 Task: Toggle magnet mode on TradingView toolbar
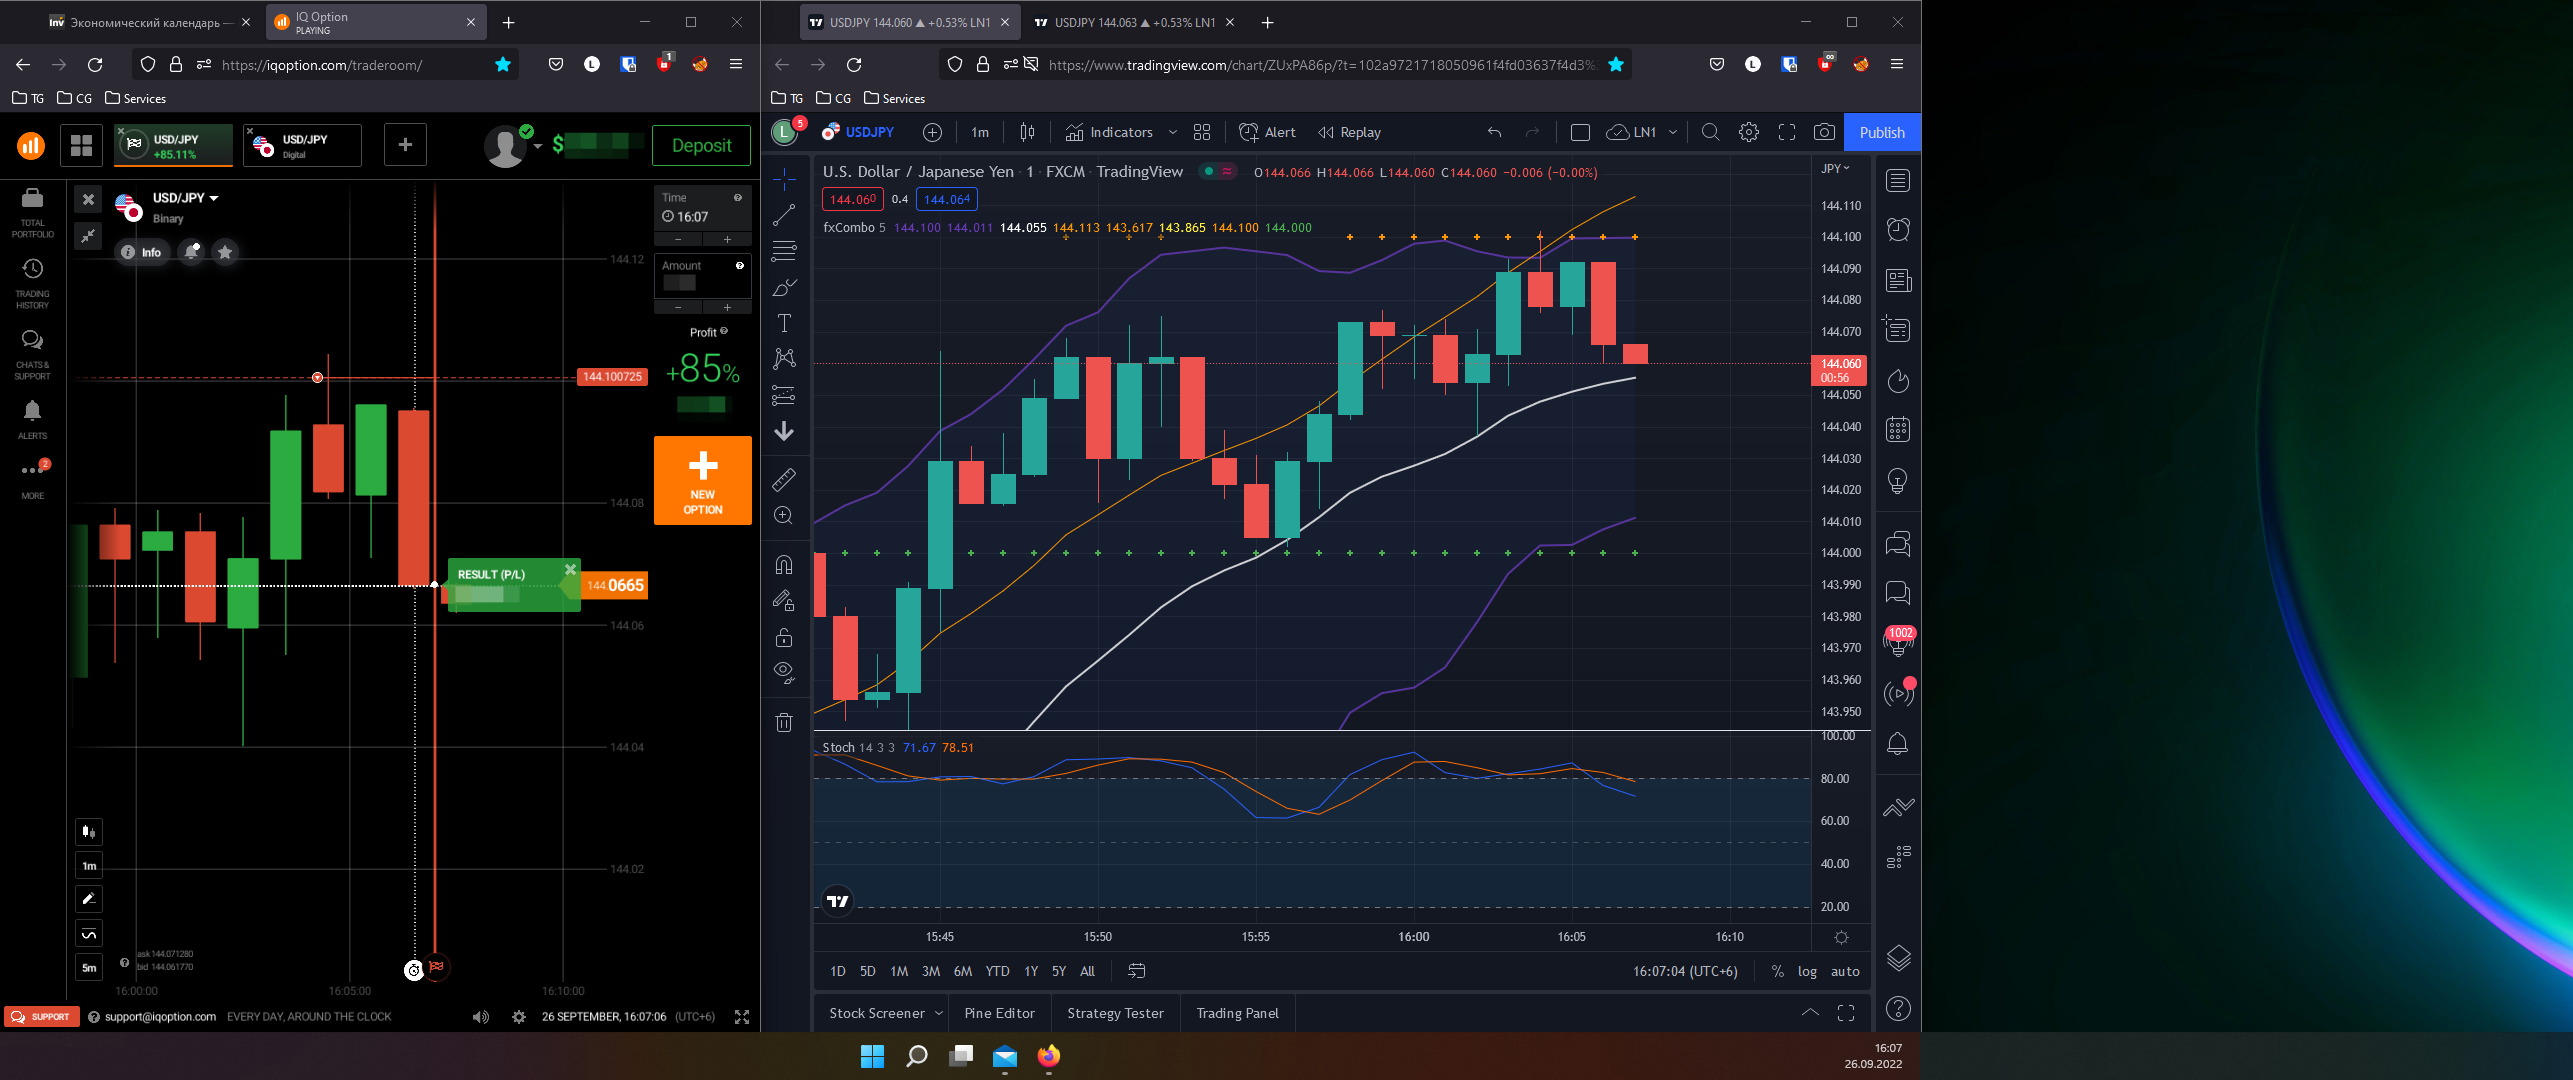pos(784,565)
